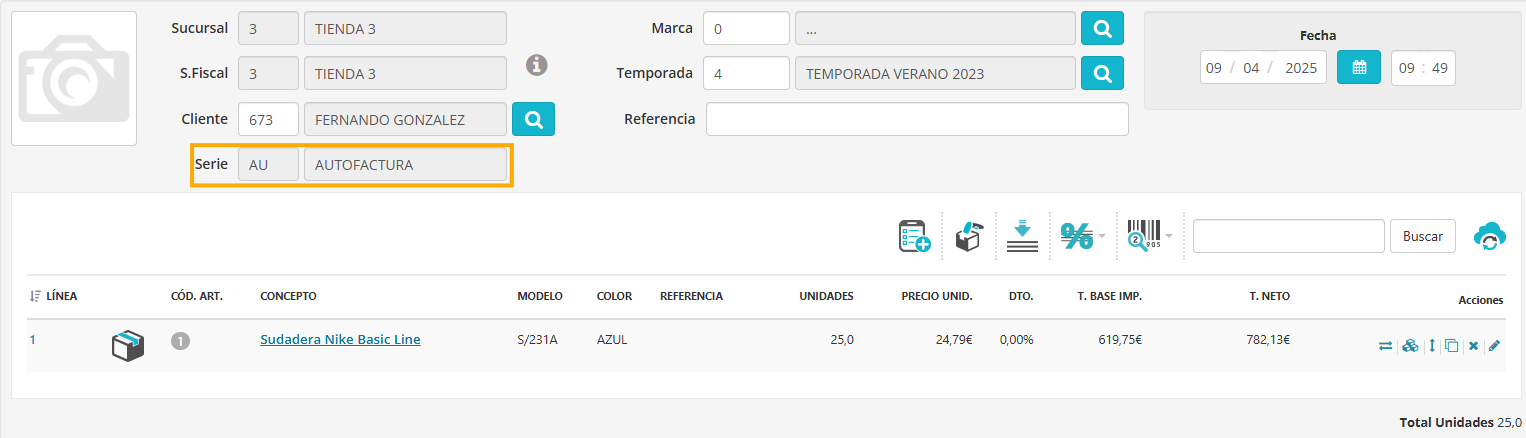The image size is (1526, 438).
Task: Open the percent discount dropdown
Action: click(x=1082, y=236)
